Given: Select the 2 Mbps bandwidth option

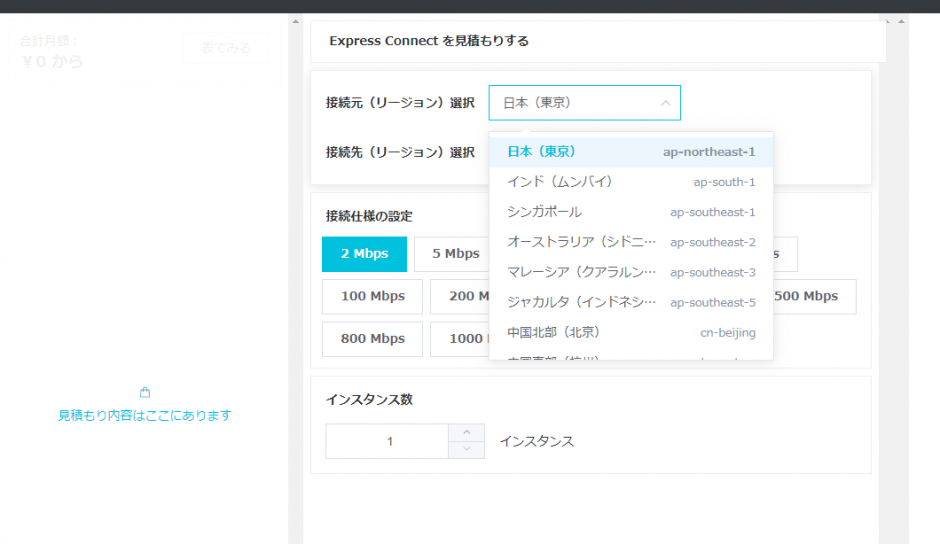Looking at the screenshot, I should 364,254.
